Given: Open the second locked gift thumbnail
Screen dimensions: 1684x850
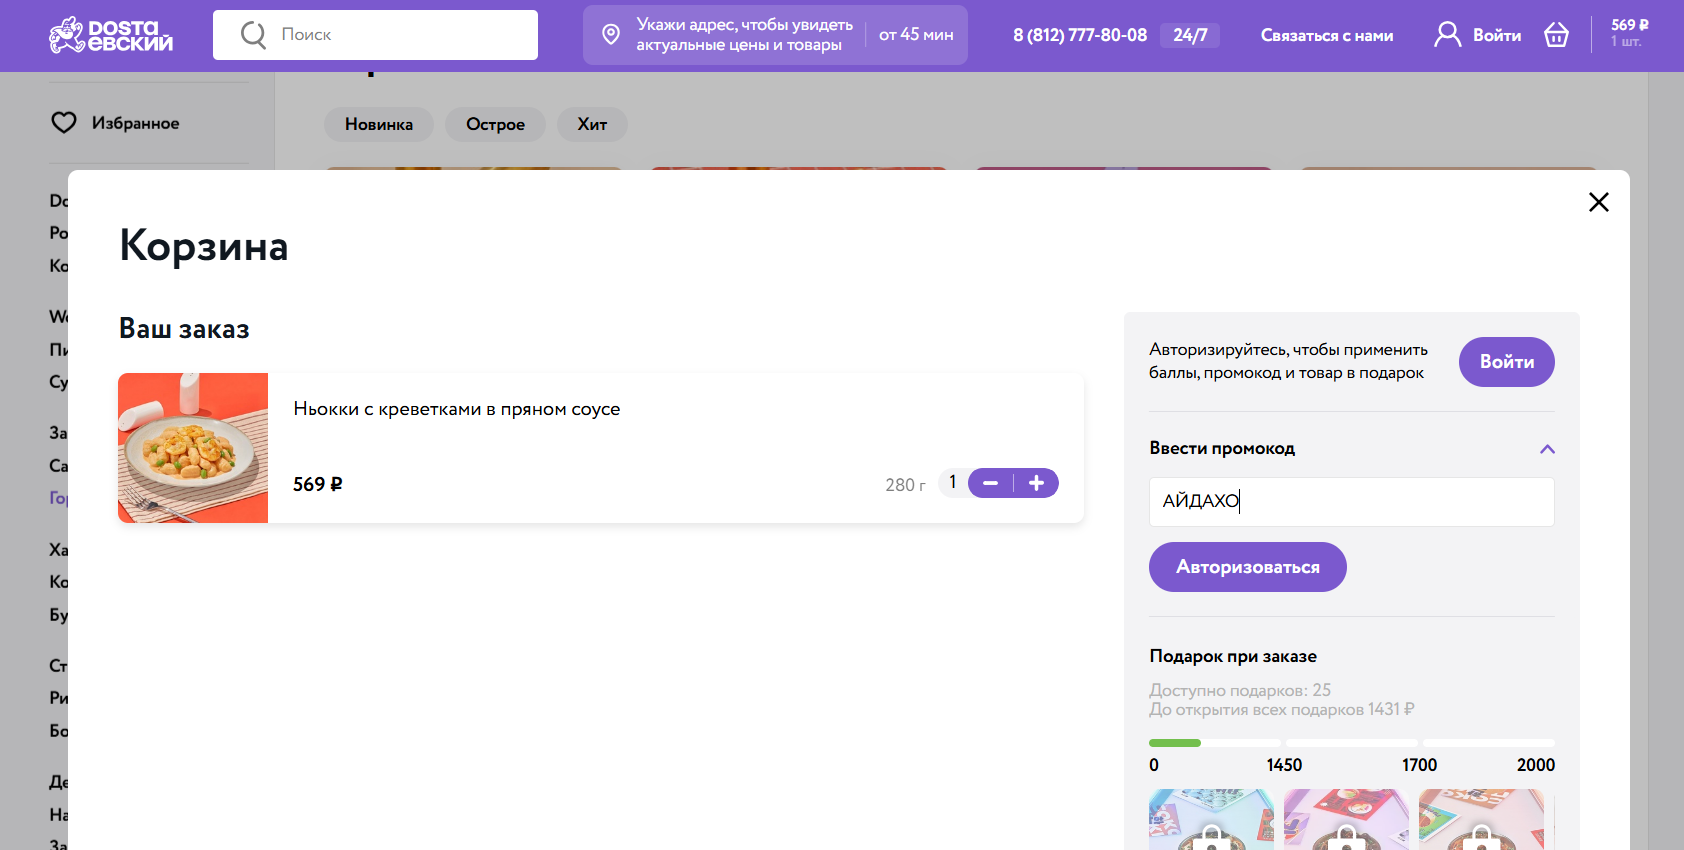Looking at the screenshot, I should [1346, 819].
